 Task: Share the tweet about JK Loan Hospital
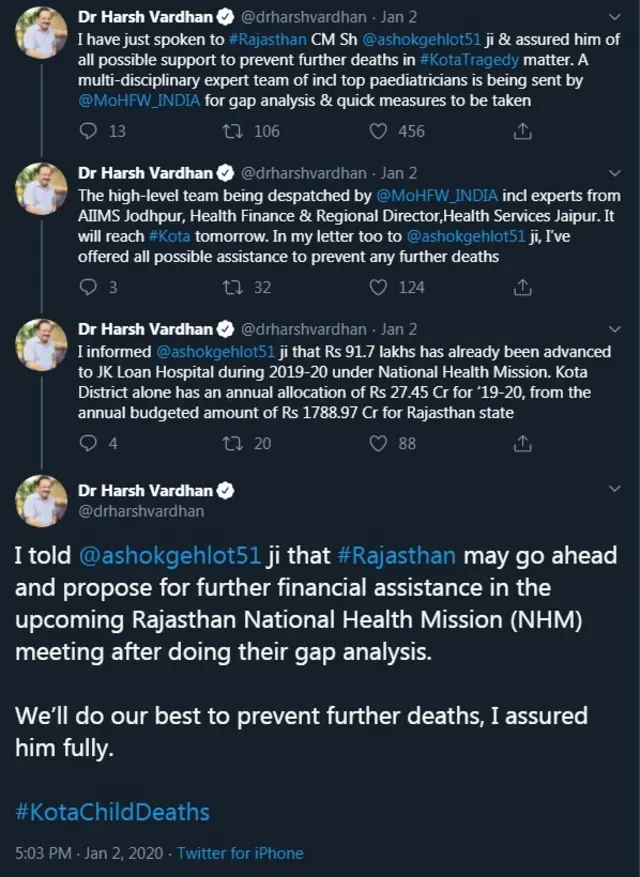pos(521,443)
